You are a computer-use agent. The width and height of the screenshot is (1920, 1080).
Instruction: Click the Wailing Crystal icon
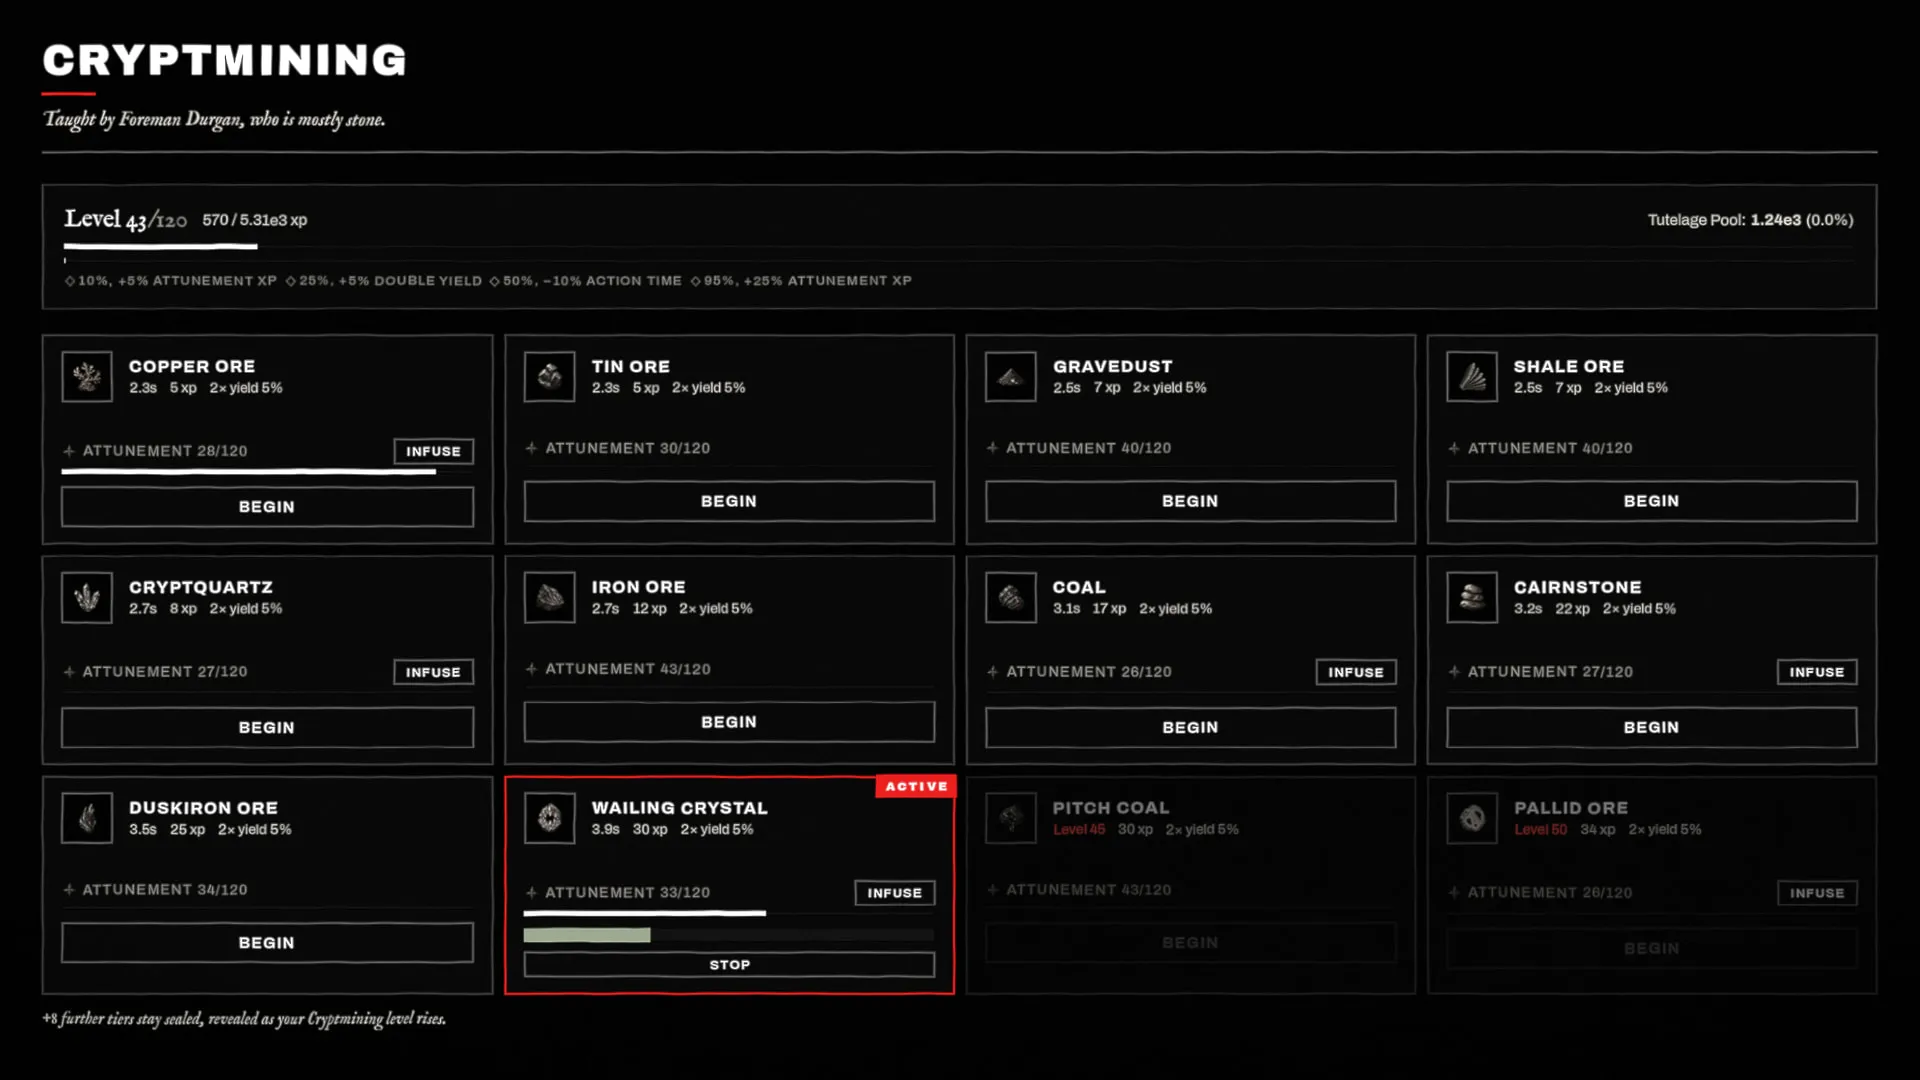(x=549, y=818)
